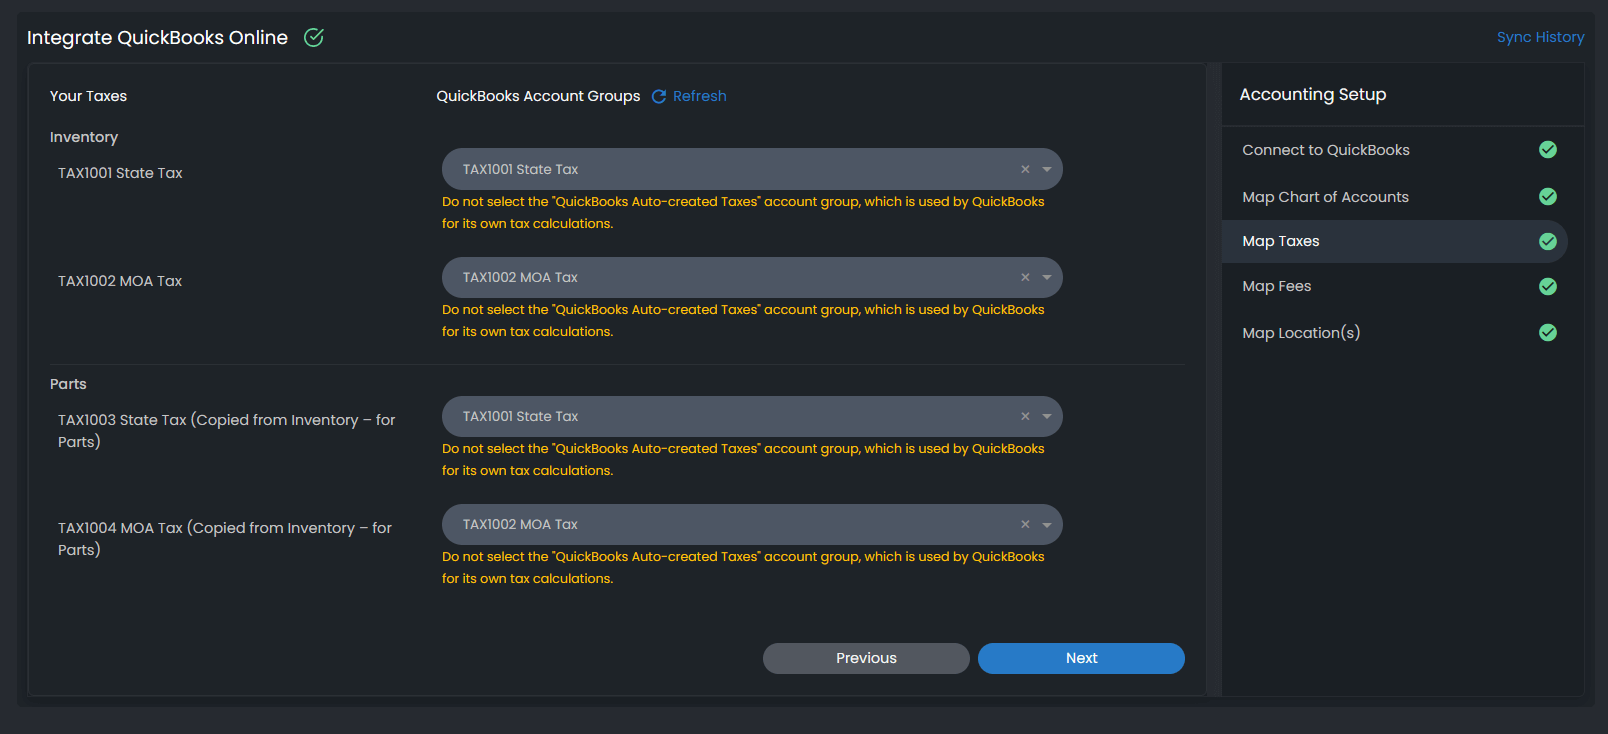Open dropdown arrow for parts TAX1004 MOA Tax
Viewport: 1608px width, 734px height.
(x=1047, y=524)
